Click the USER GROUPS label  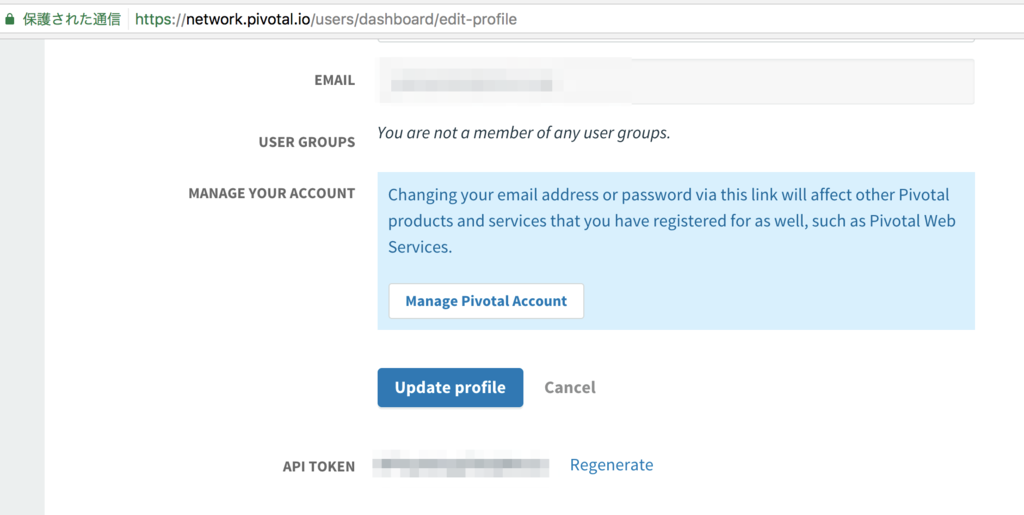[x=306, y=142]
